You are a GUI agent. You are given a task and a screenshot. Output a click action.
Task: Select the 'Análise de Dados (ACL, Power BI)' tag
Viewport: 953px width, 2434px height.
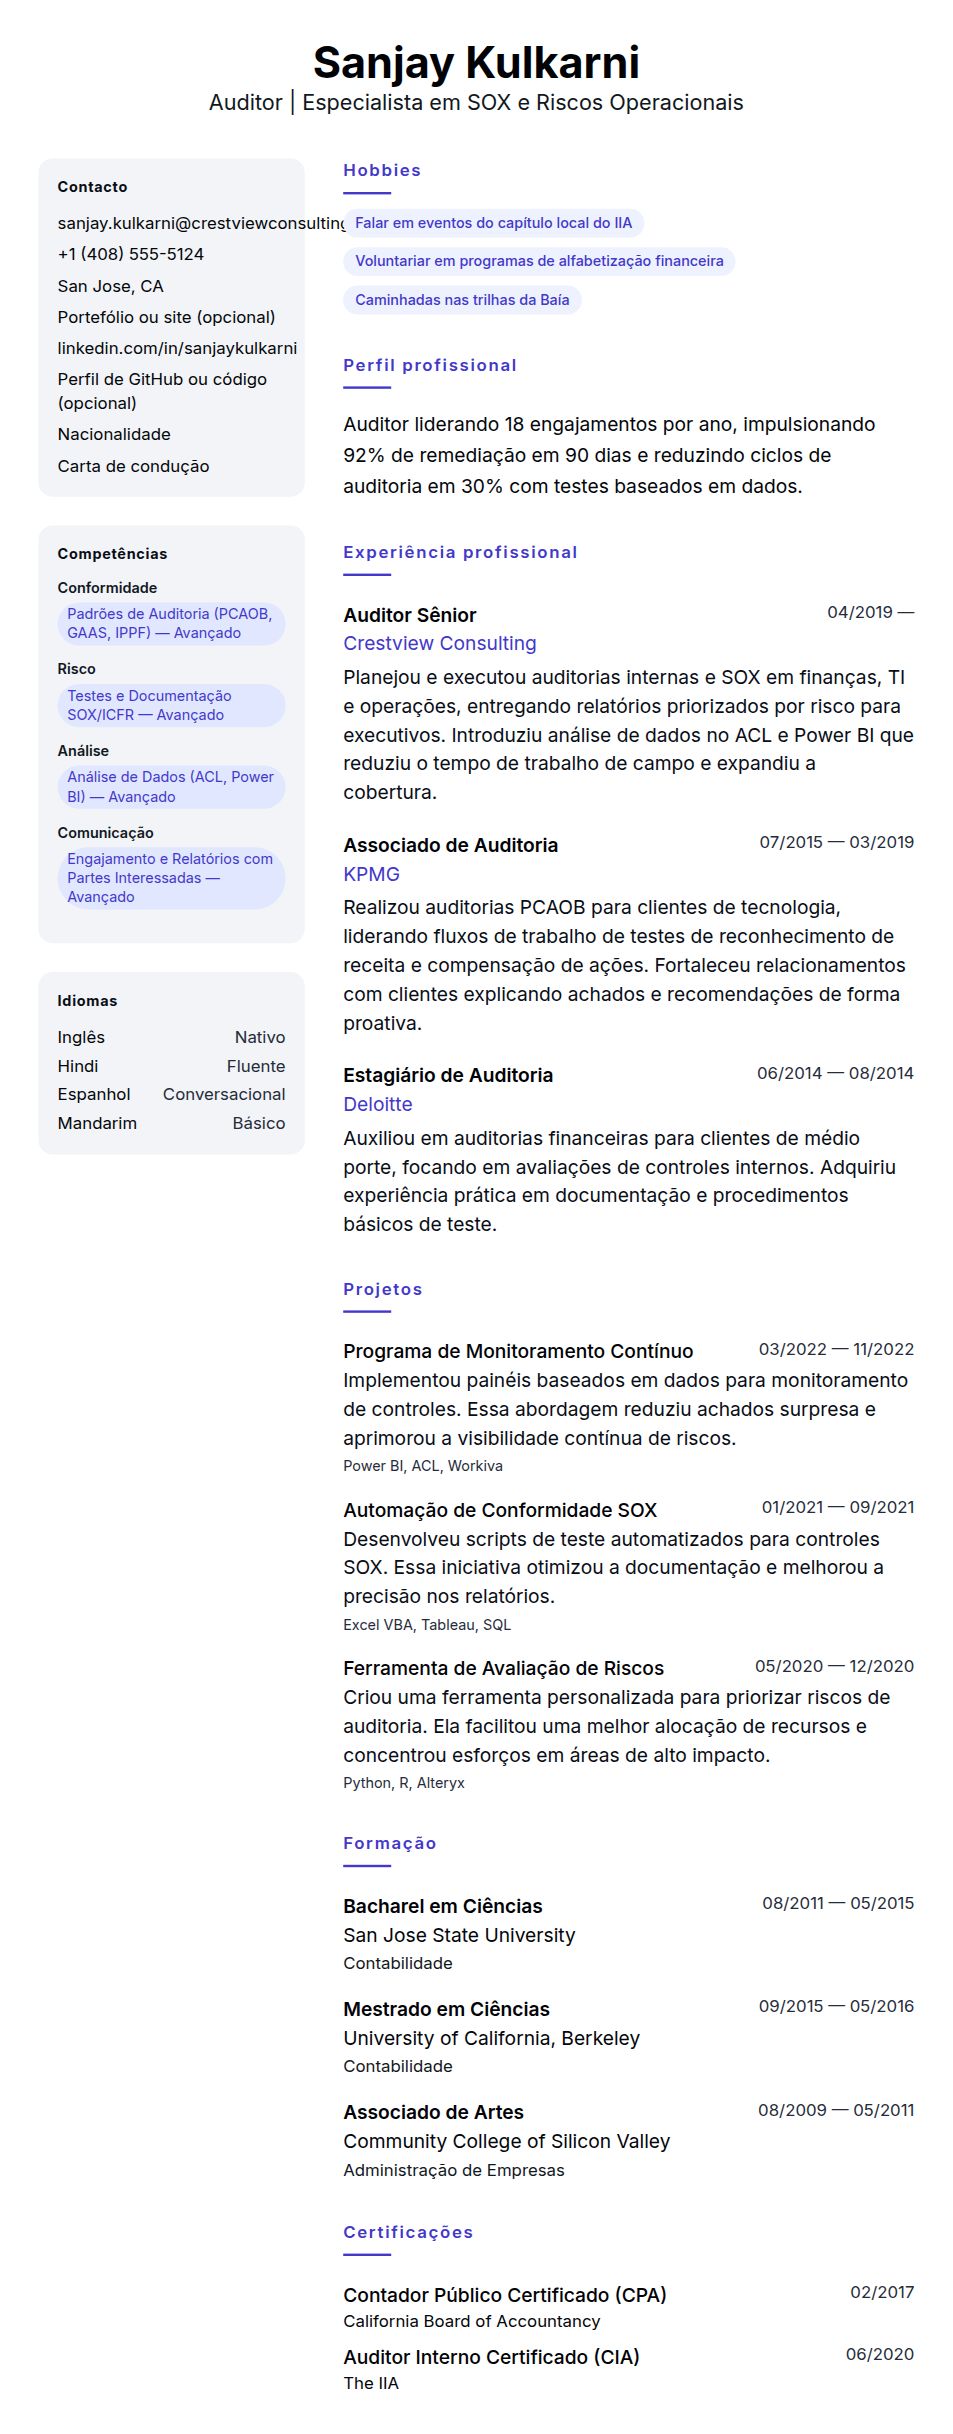coord(171,787)
